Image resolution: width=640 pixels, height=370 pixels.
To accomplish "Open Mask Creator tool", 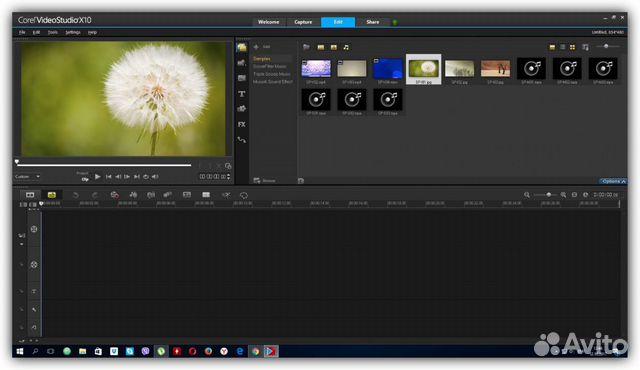I will [x=244, y=195].
